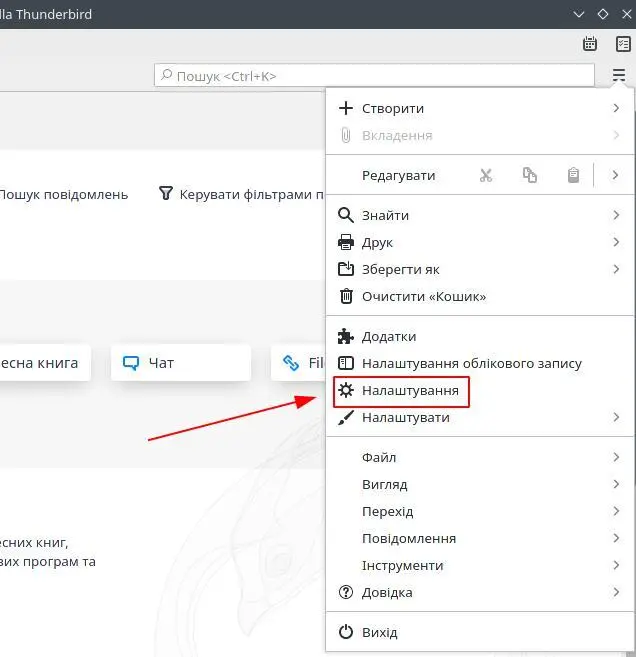Click the Керувати фільтрами link
Image resolution: width=636 pixels, height=657 pixels.
point(242,194)
